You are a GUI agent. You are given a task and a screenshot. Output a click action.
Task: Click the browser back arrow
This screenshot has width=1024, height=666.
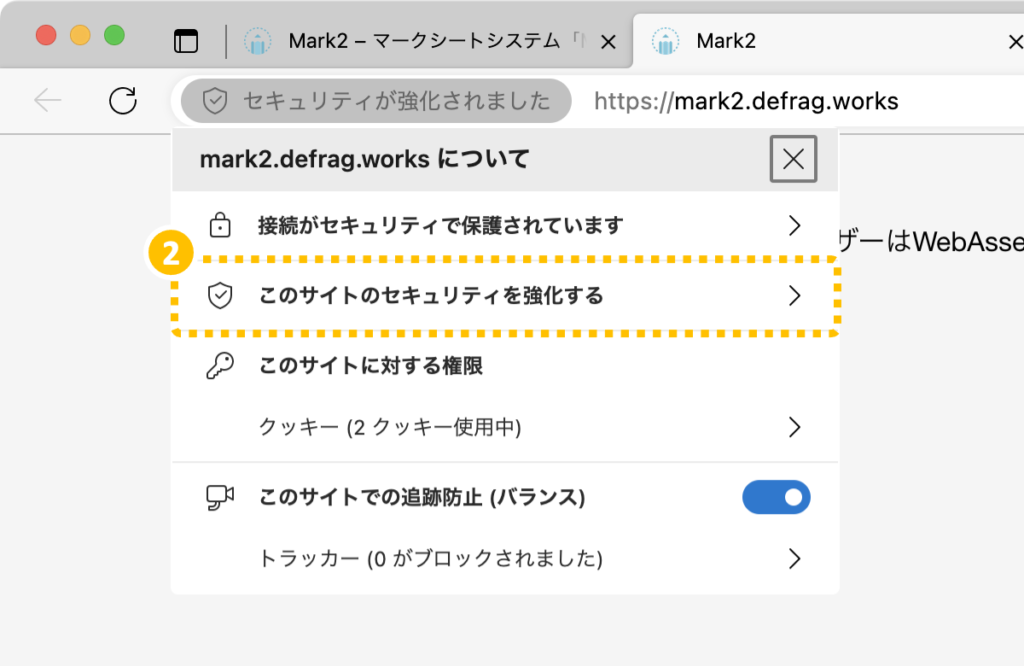pos(48,101)
